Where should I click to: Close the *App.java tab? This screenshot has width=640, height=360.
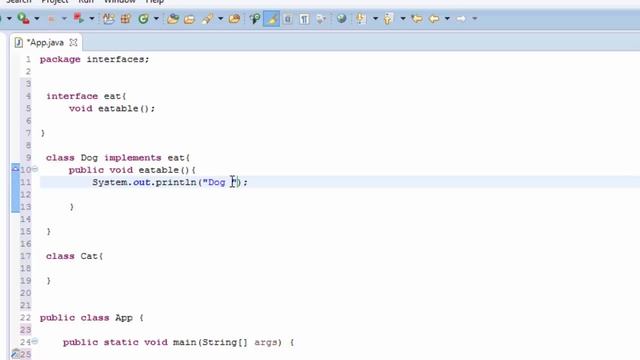73,42
